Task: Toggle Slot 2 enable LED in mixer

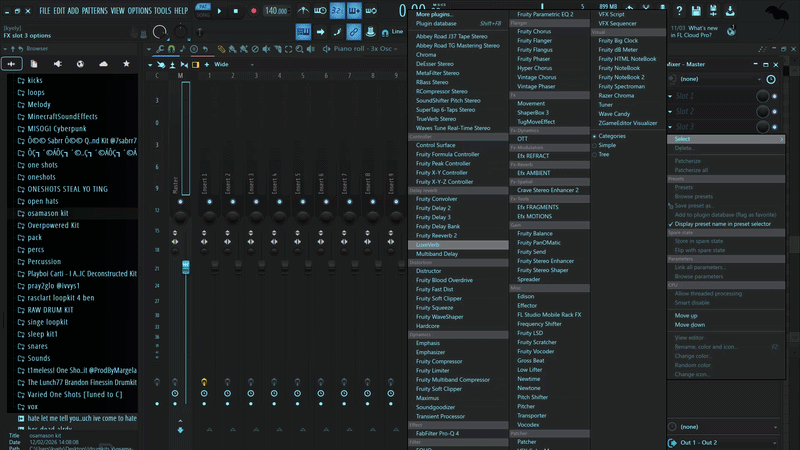Action: tap(774, 111)
